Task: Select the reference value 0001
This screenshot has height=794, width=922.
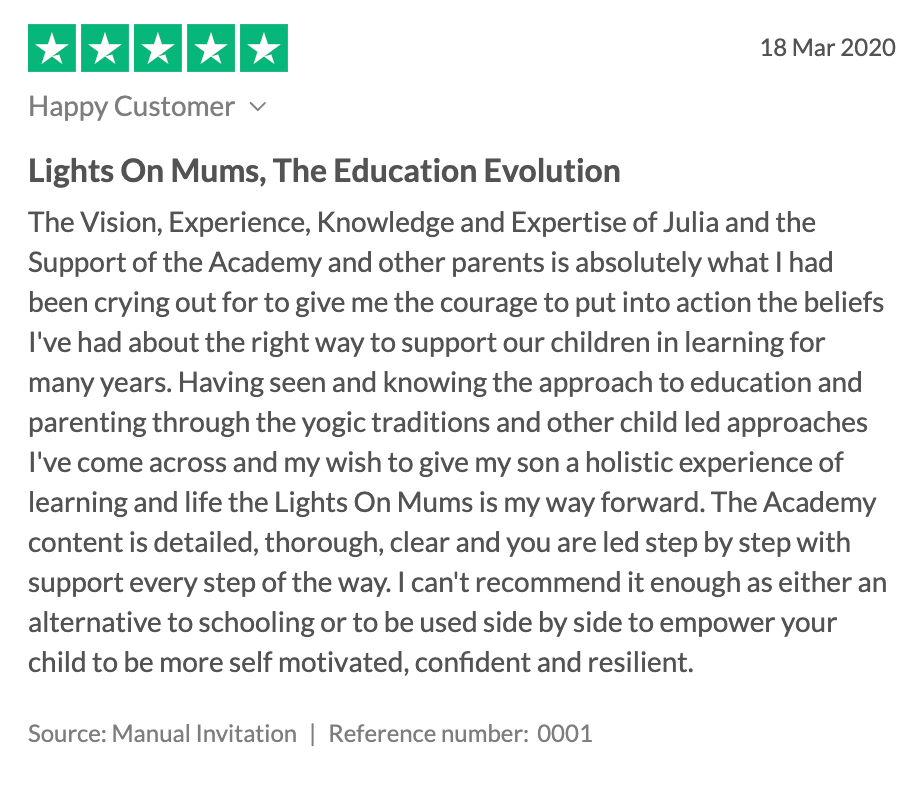Action: (565, 734)
